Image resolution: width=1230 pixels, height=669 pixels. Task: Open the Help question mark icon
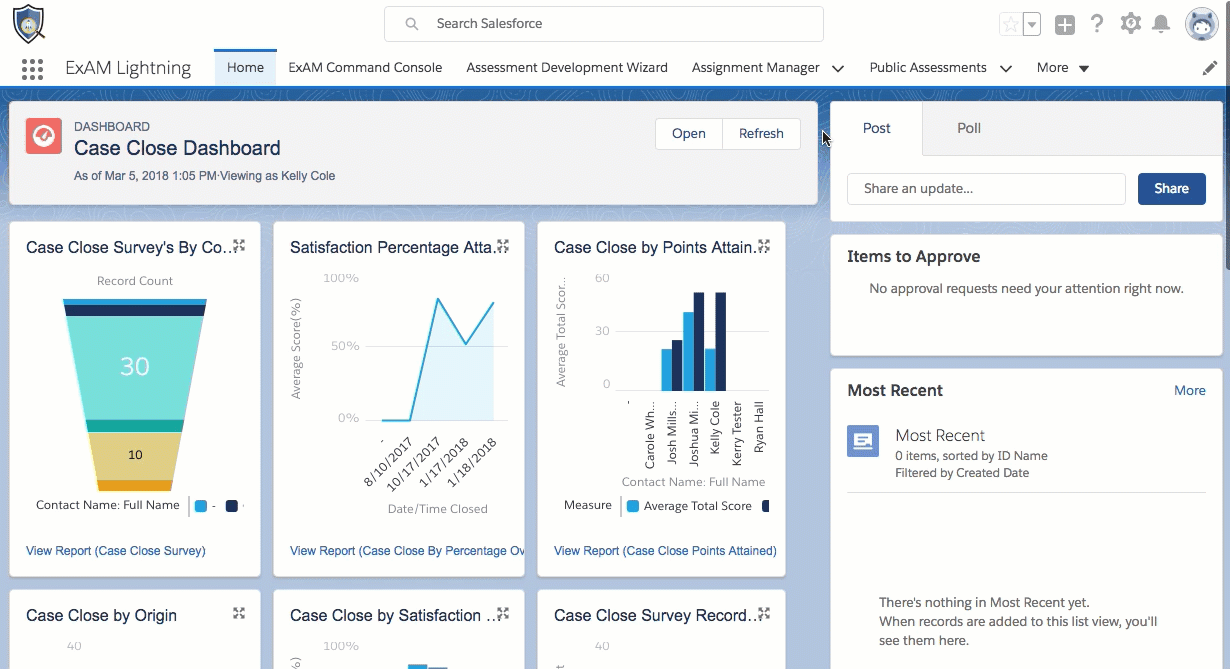click(1097, 24)
